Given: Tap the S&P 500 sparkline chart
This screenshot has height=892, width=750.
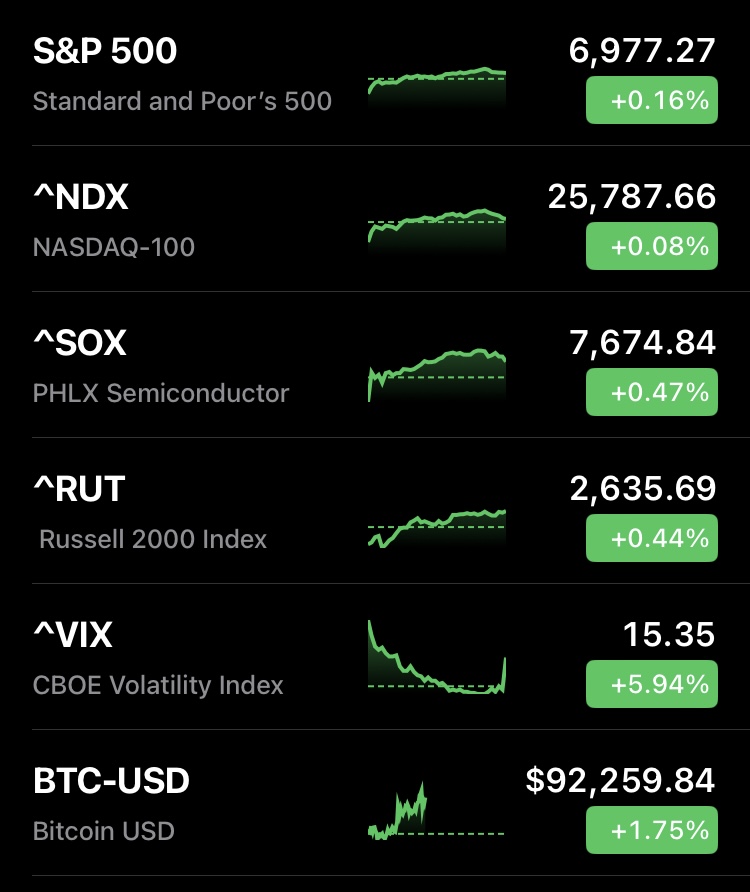Looking at the screenshot, I should pyautogui.click(x=437, y=85).
